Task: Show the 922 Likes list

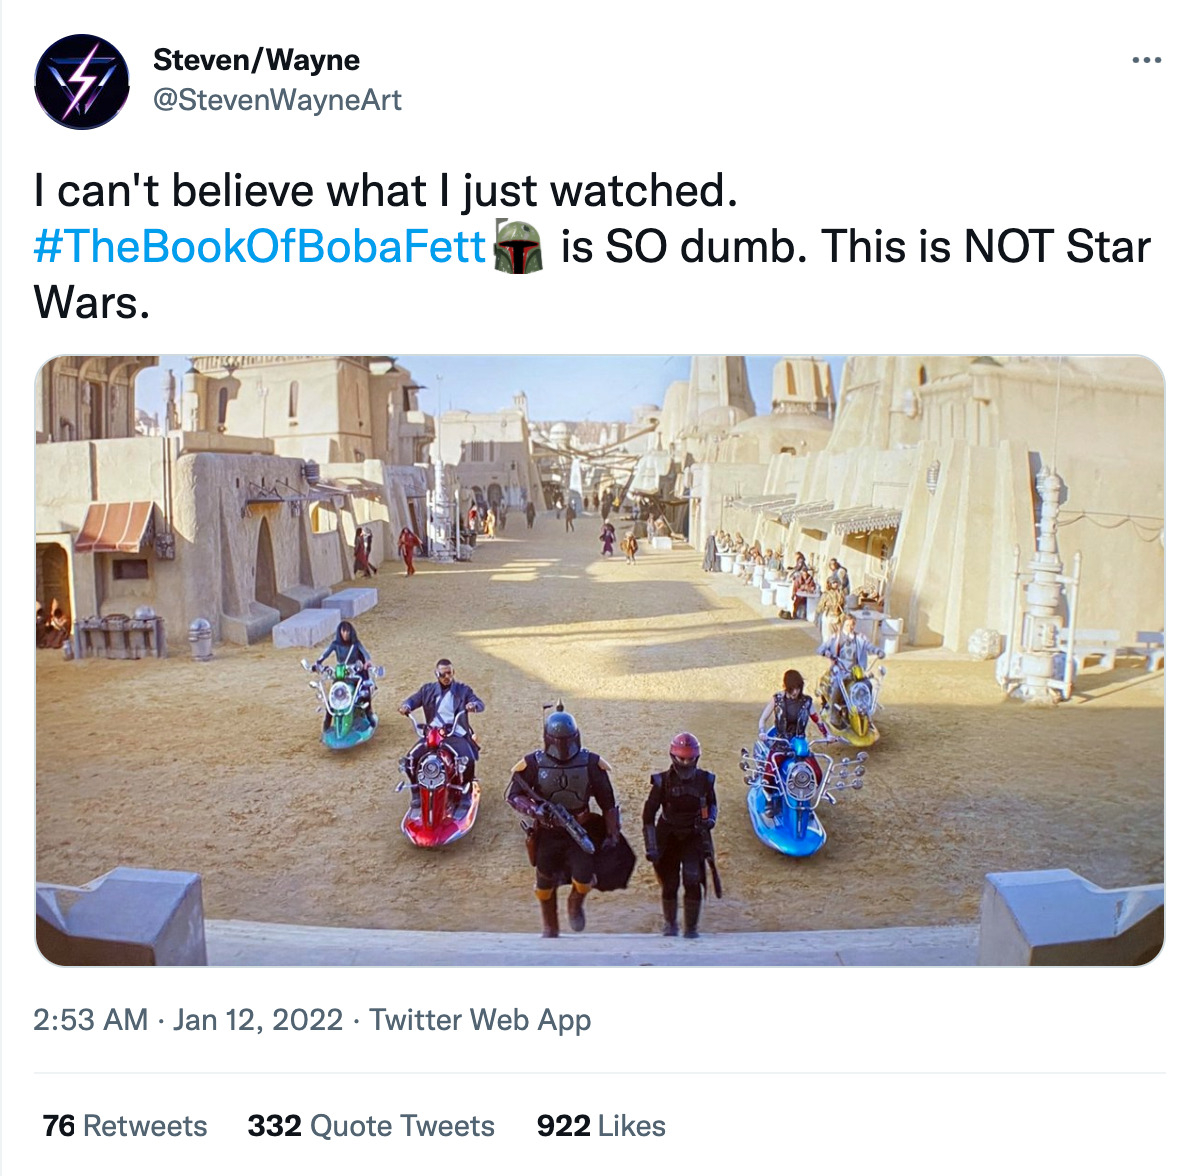Action: point(601,1126)
